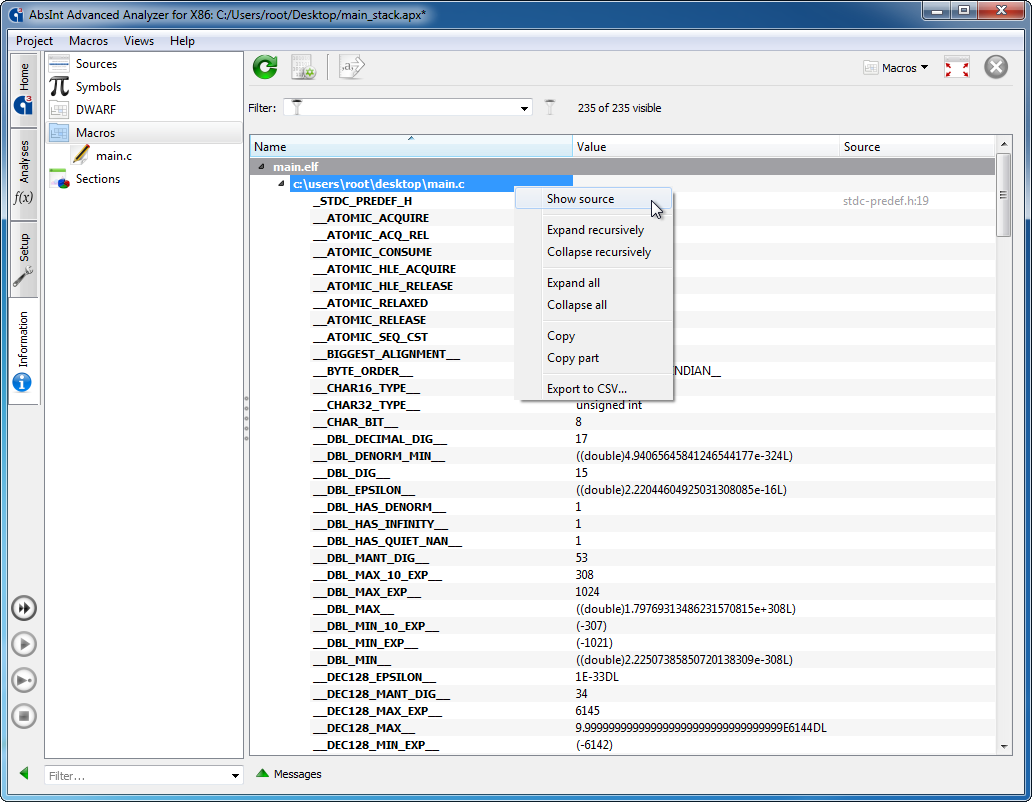Open the Macros dropdown in the toolbar

(896, 68)
